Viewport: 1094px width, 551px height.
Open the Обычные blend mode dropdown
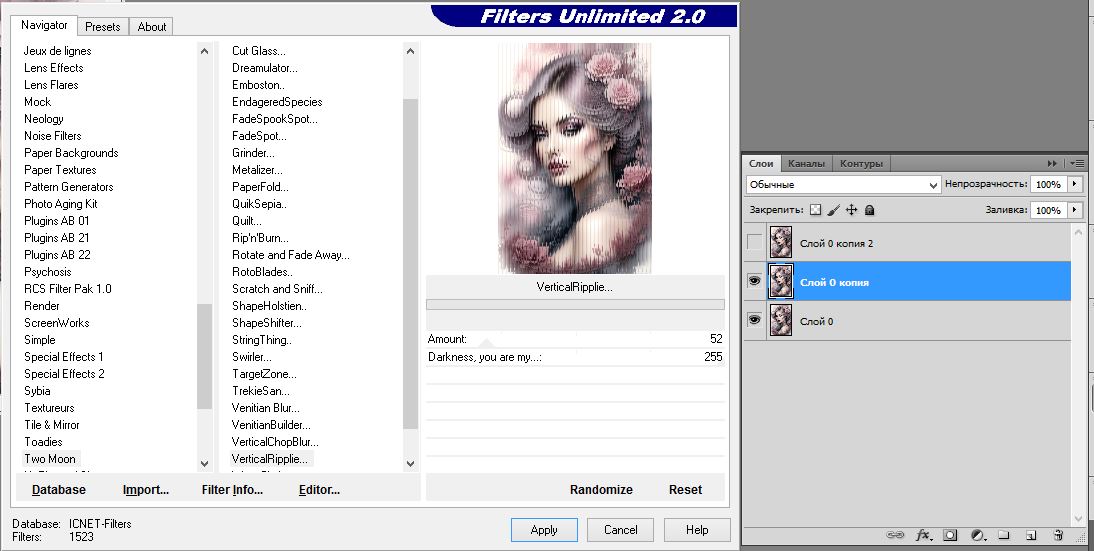point(843,185)
